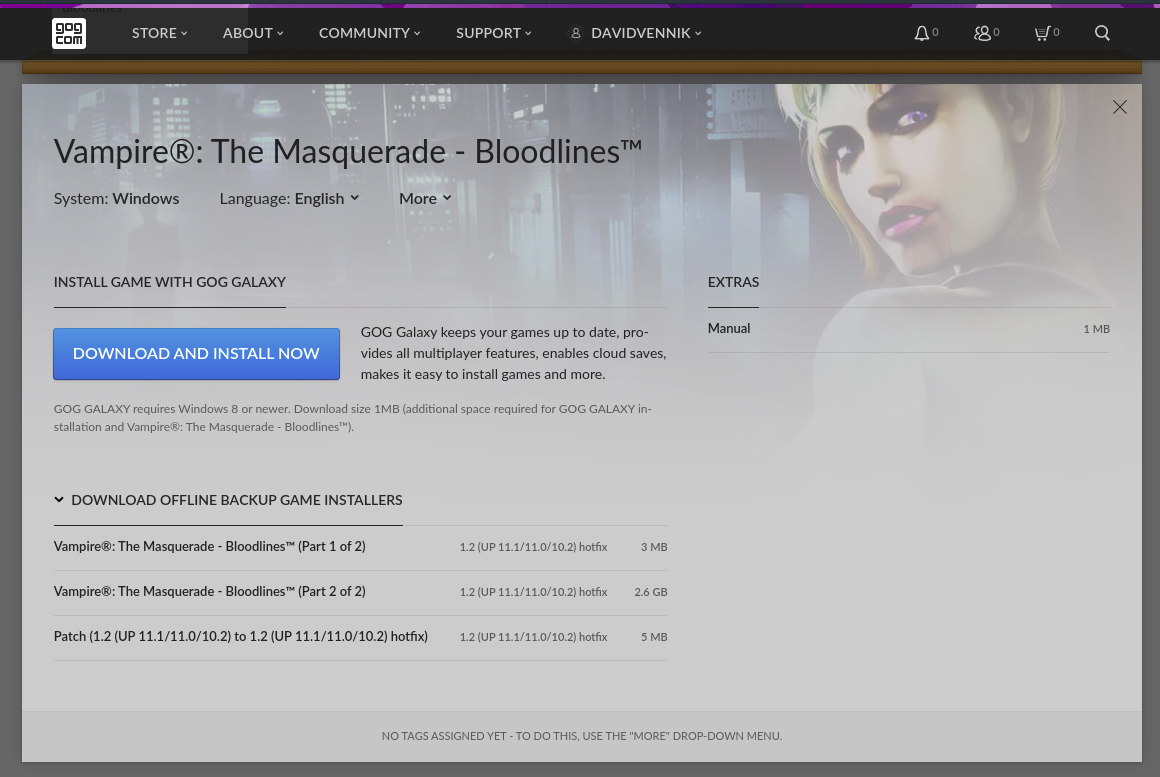This screenshot has width=1160, height=777.
Task: Download Bloodlines Part 2 of 2 installer
Action: click(x=360, y=592)
